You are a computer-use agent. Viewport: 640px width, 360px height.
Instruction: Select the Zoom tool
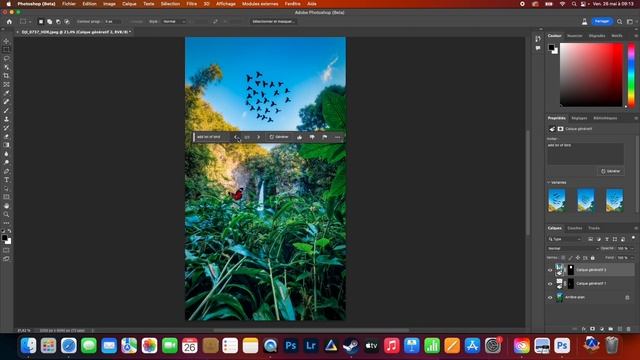[x=6, y=214]
